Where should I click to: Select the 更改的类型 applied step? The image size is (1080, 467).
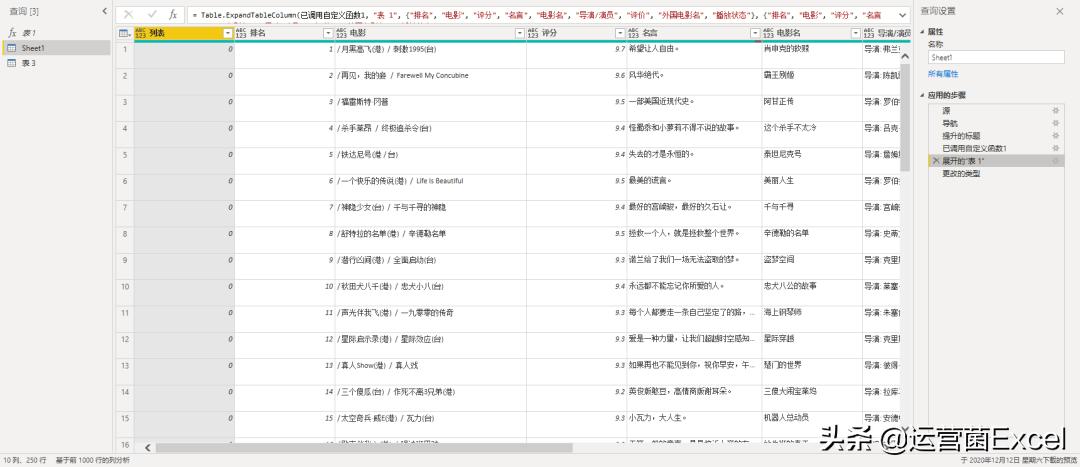pyautogui.click(x=996, y=174)
